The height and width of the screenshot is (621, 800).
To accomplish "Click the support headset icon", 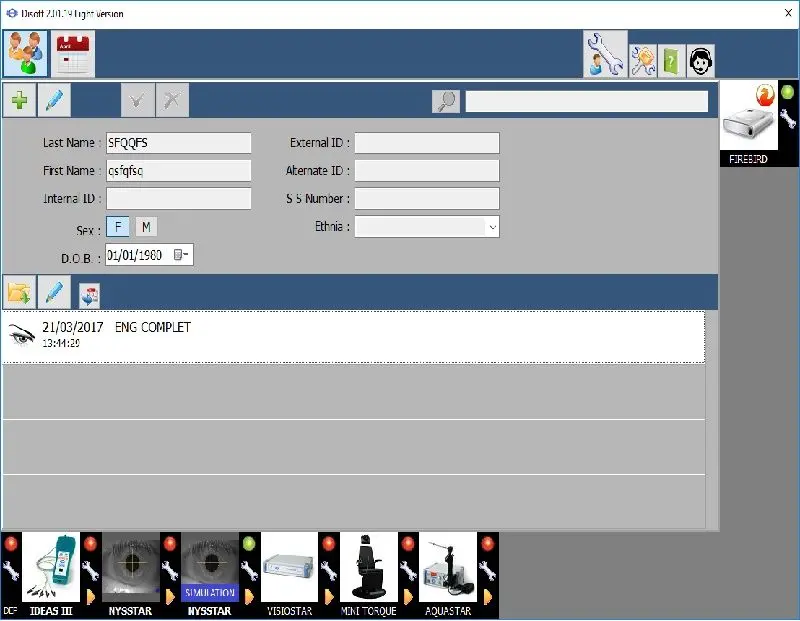I will pyautogui.click(x=700, y=61).
